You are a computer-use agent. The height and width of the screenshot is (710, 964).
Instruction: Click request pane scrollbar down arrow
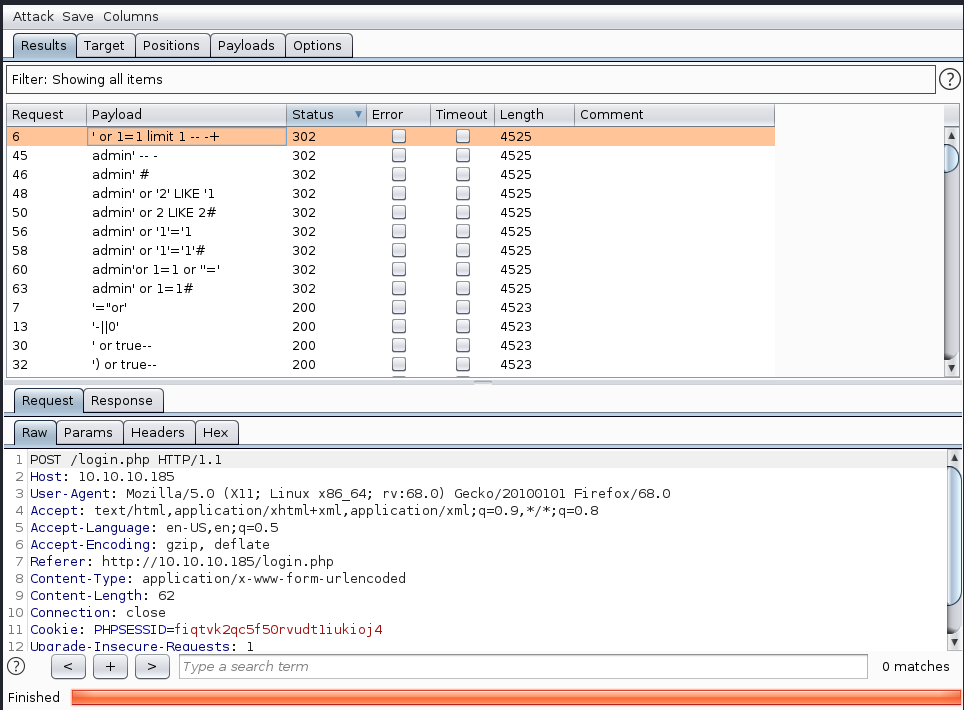click(954, 642)
